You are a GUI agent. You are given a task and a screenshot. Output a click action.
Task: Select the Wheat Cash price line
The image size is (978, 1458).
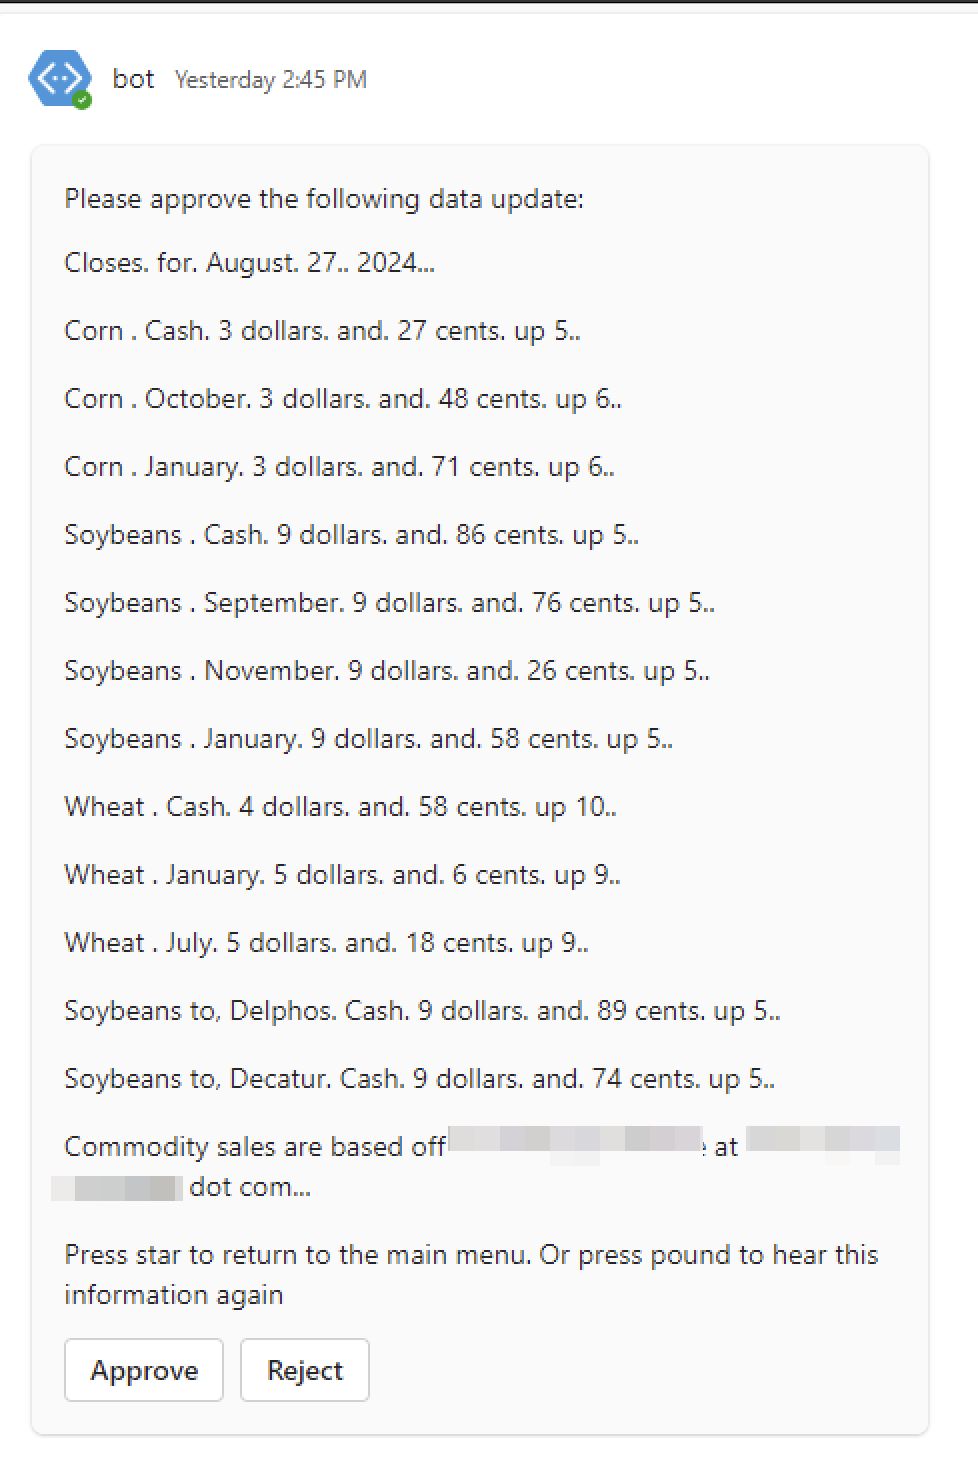[340, 807]
